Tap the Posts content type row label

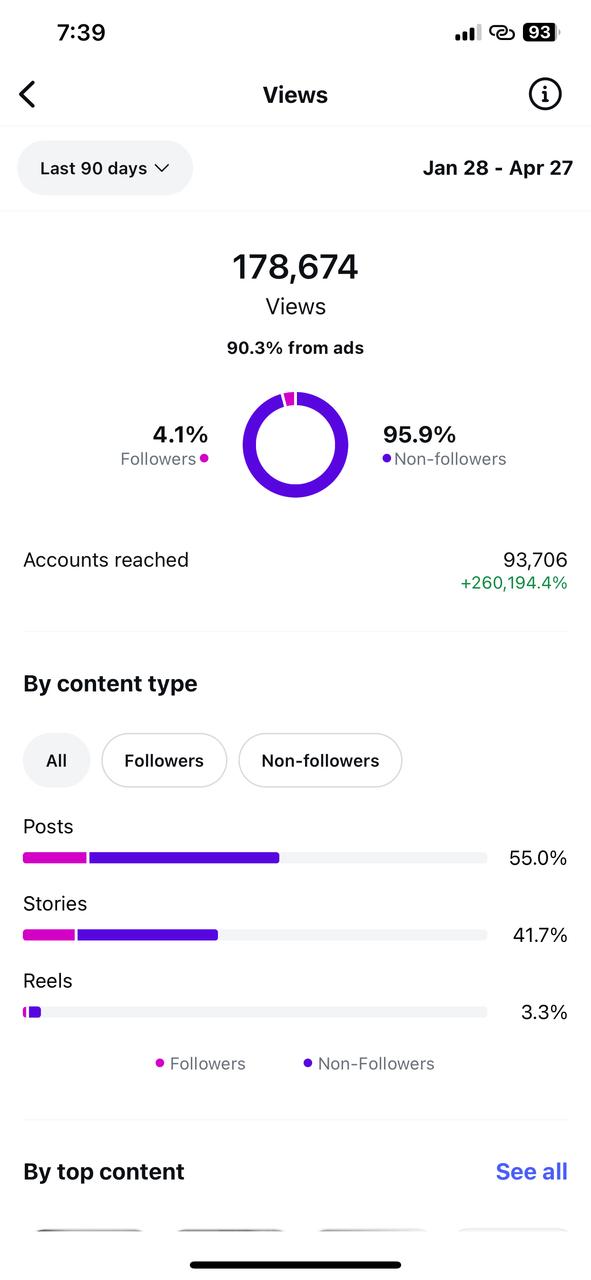point(48,827)
